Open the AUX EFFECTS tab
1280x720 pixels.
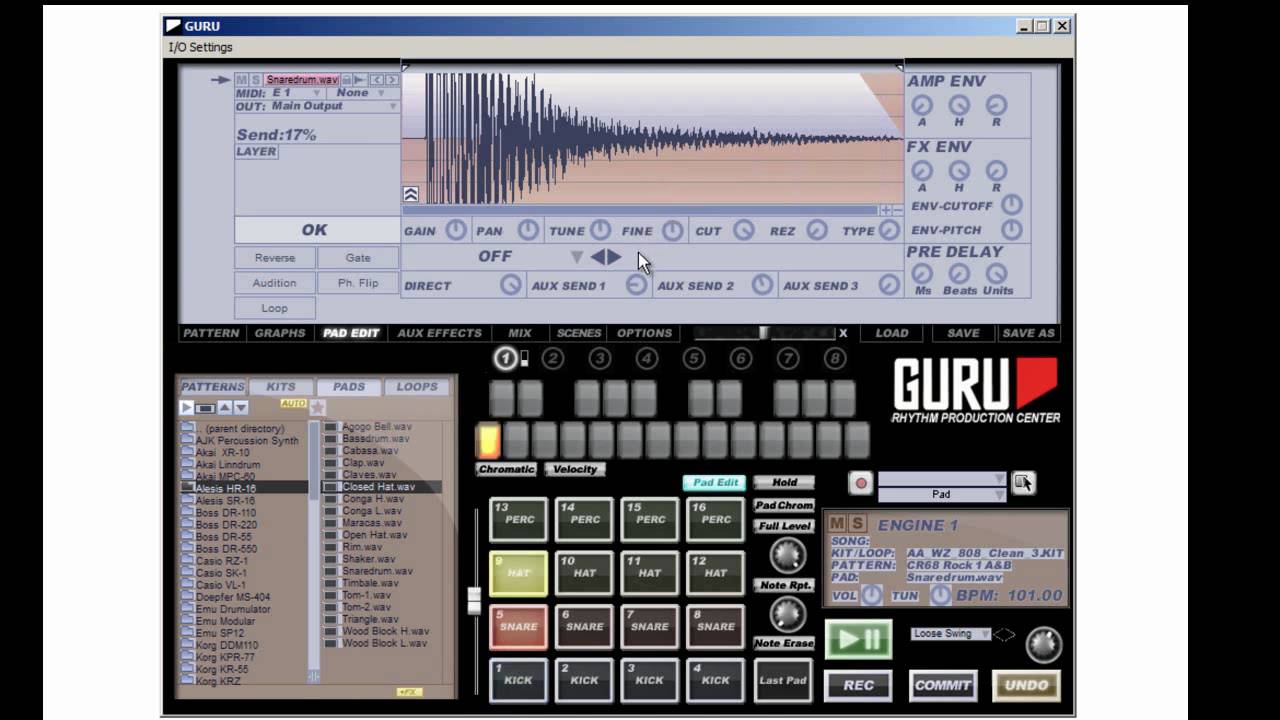click(x=439, y=333)
